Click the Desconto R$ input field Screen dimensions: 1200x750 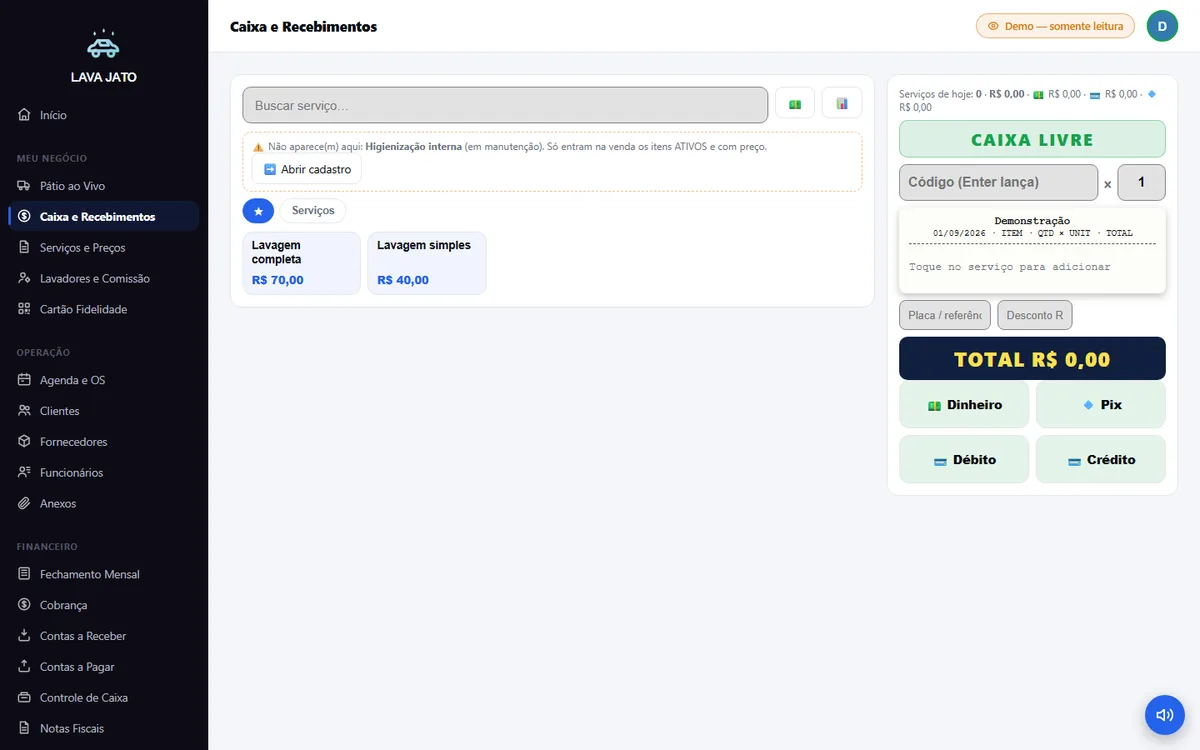click(1035, 315)
